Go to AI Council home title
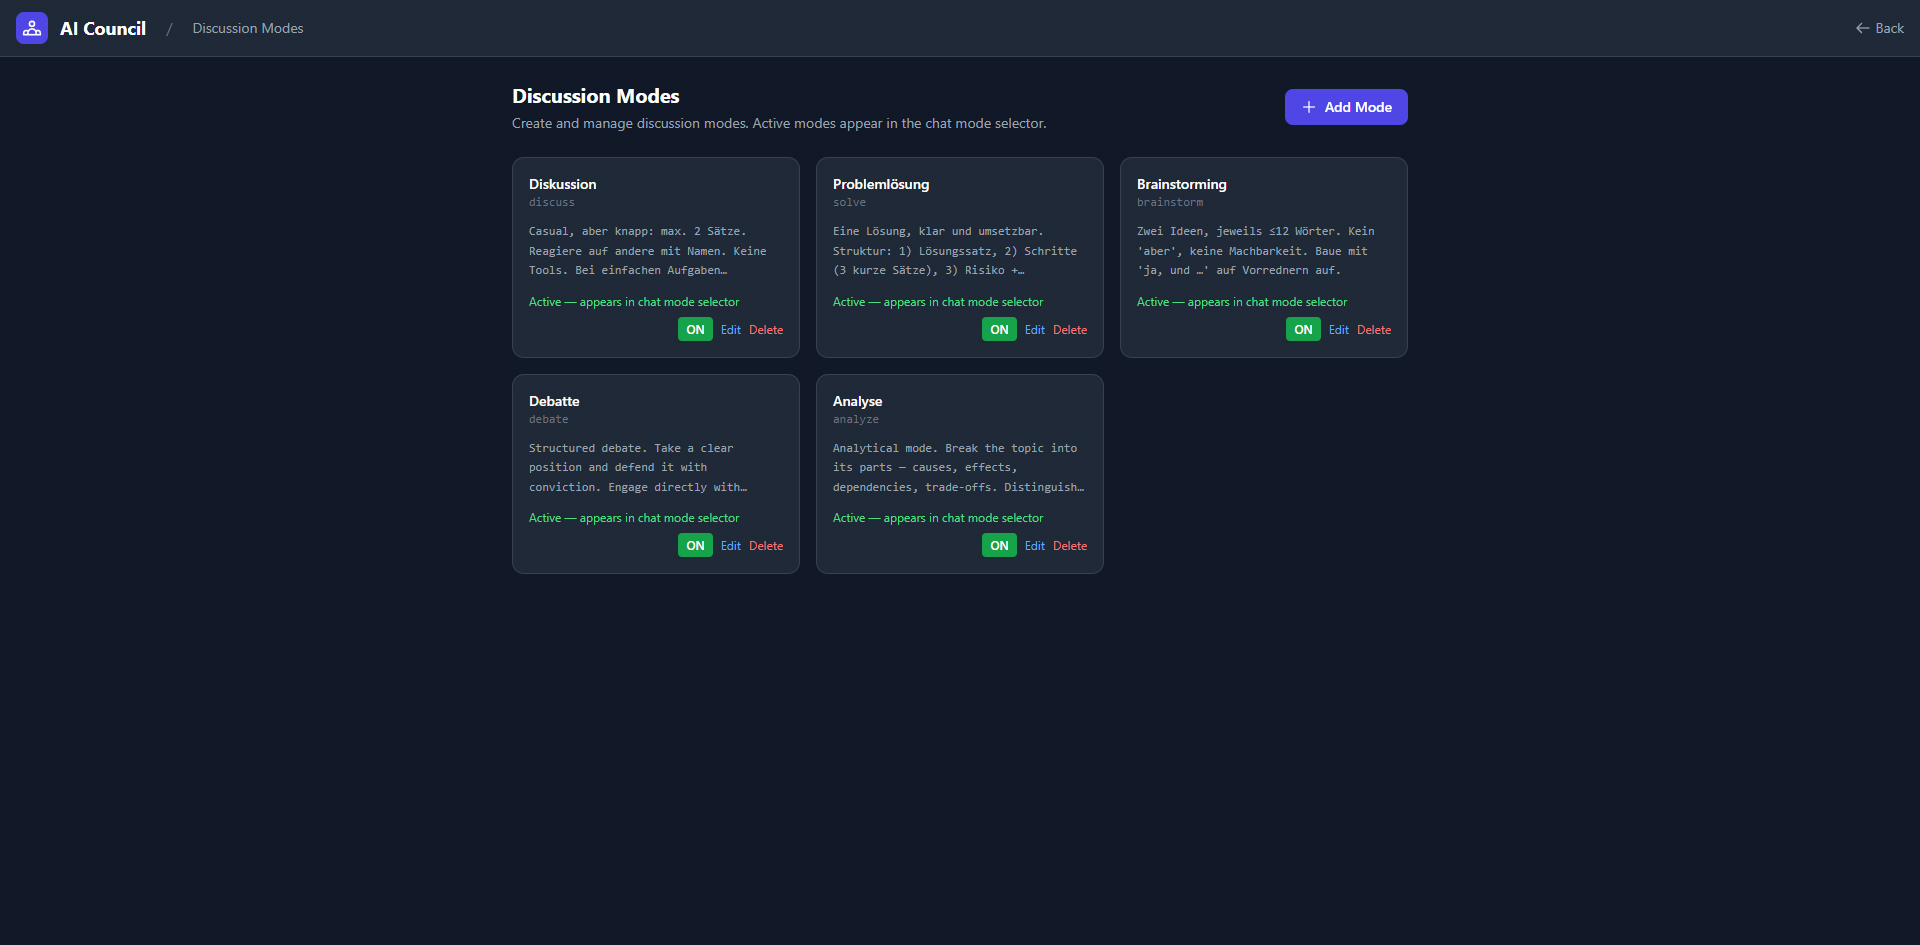The image size is (1920, 945). [x=103, y=28]
